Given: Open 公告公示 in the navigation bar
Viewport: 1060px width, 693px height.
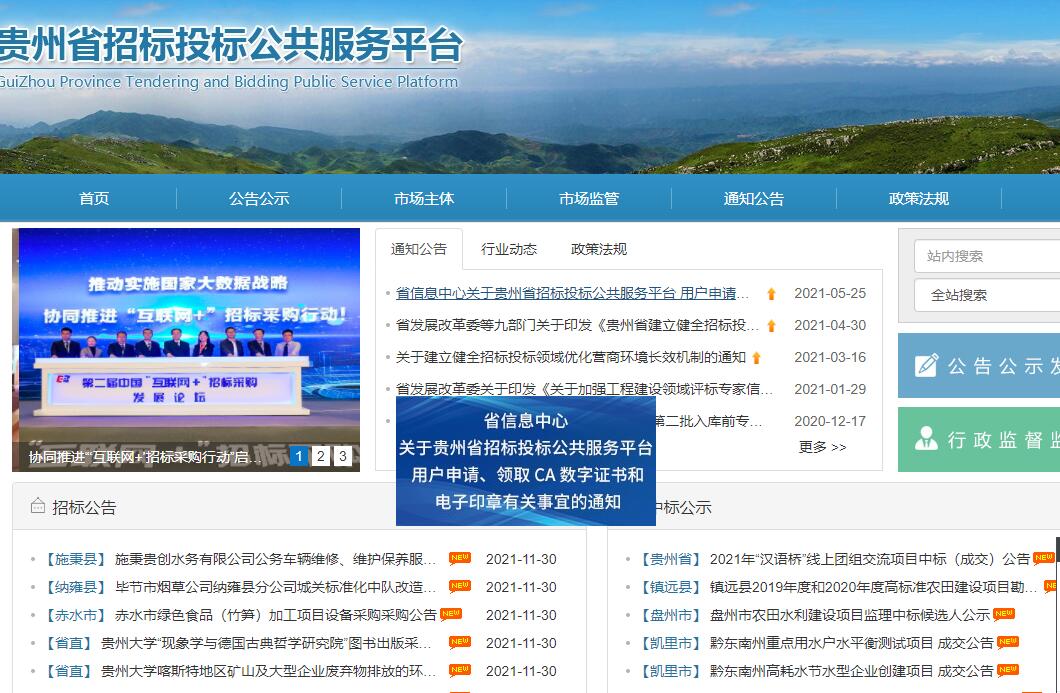Looking at the screenshot, I should coord(259,198).
